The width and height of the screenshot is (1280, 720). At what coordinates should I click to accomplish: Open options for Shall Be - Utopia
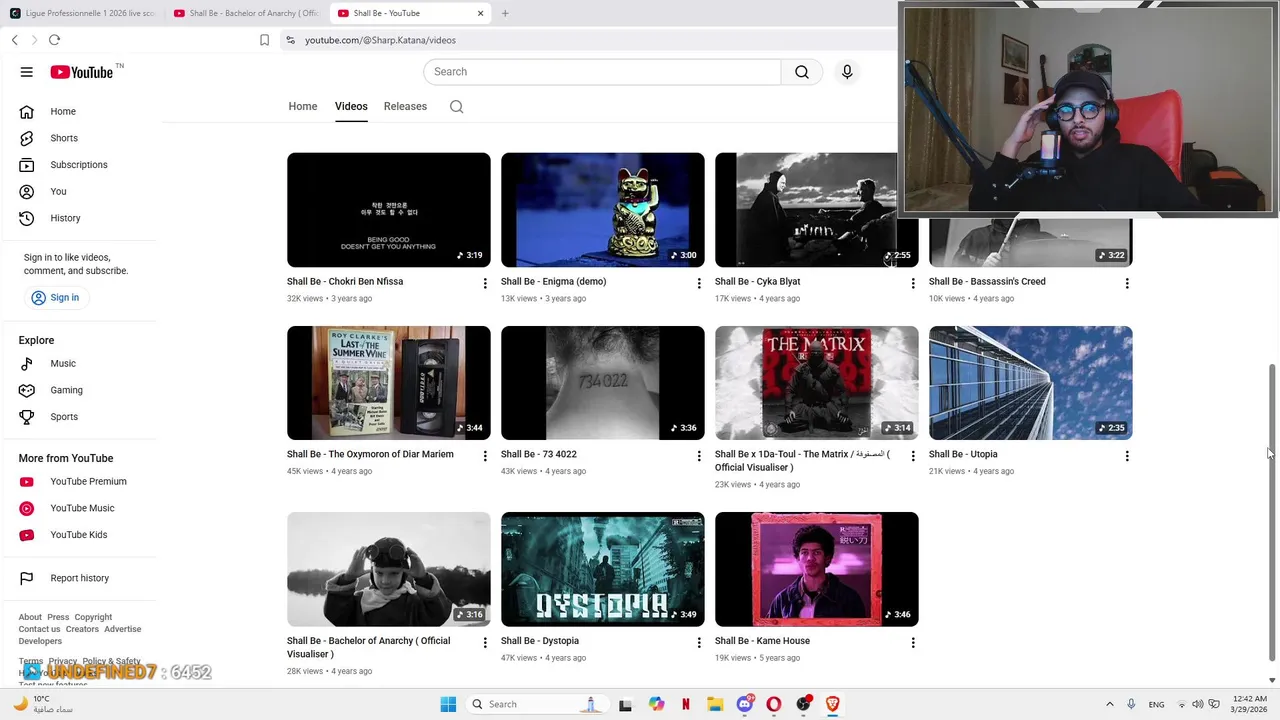pyautogui.click(x=1127, y=456)
